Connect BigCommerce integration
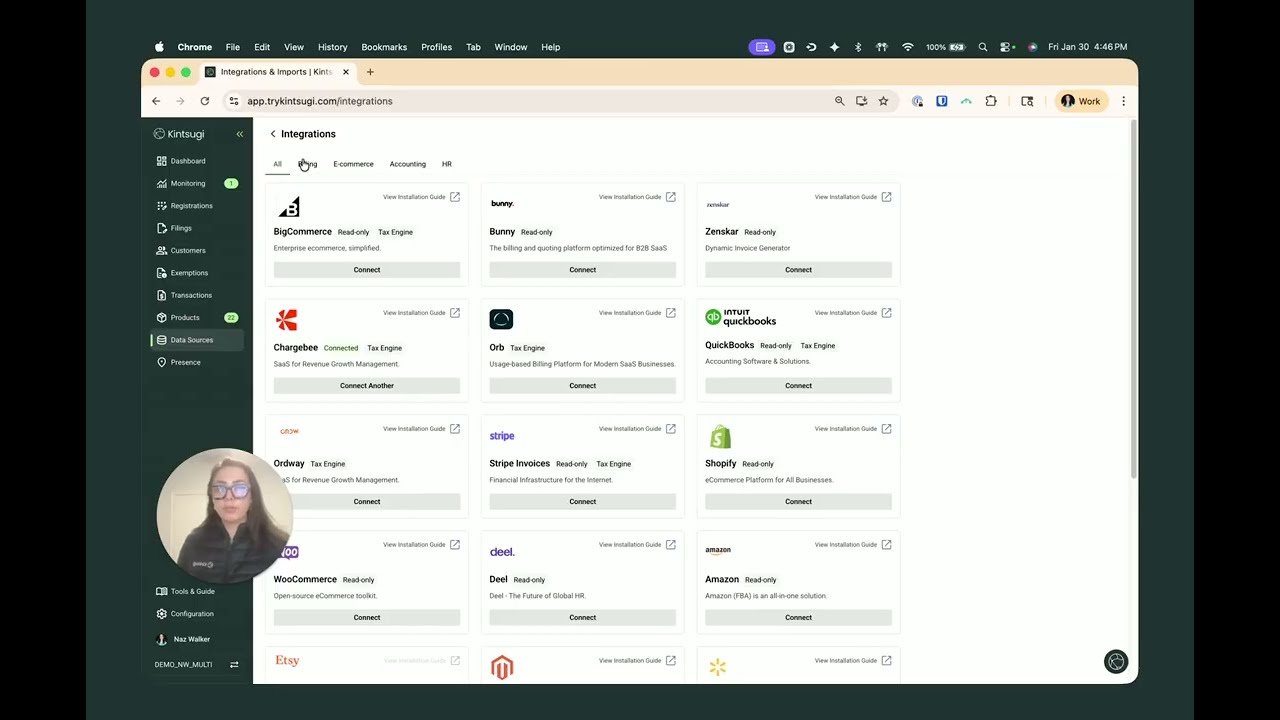 (367, 270)
